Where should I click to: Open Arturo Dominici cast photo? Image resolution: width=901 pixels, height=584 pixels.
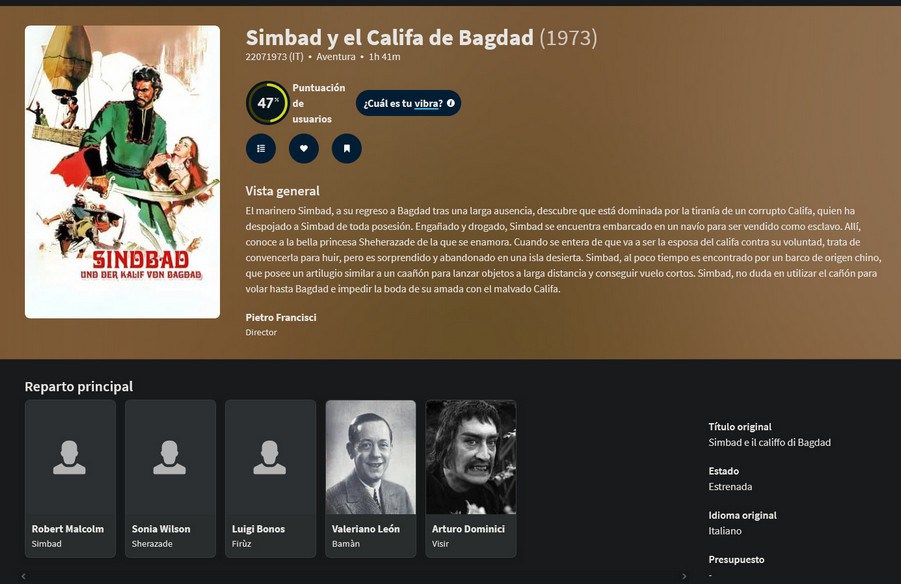pos(471,457)
